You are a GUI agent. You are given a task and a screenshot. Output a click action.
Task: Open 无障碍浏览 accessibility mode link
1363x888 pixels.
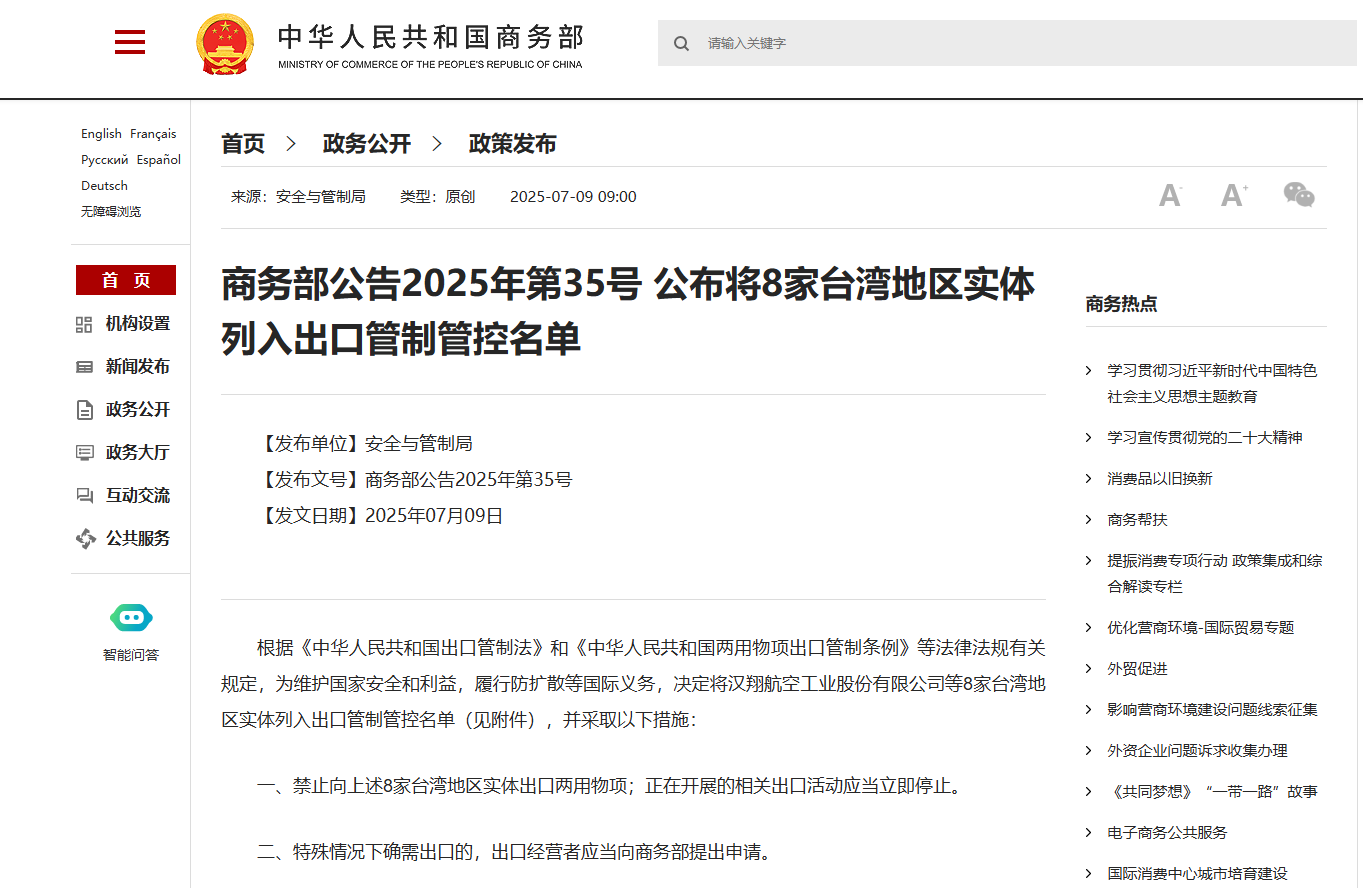pos(111,212)
